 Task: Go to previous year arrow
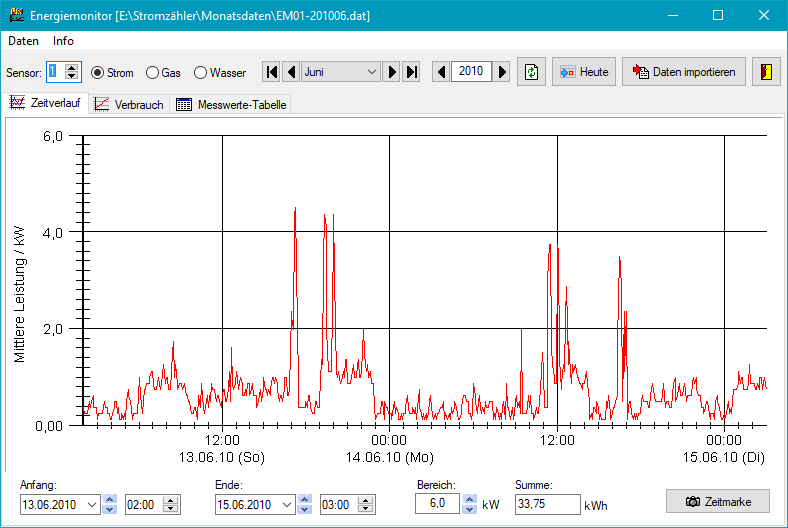[x=441, y=72]
